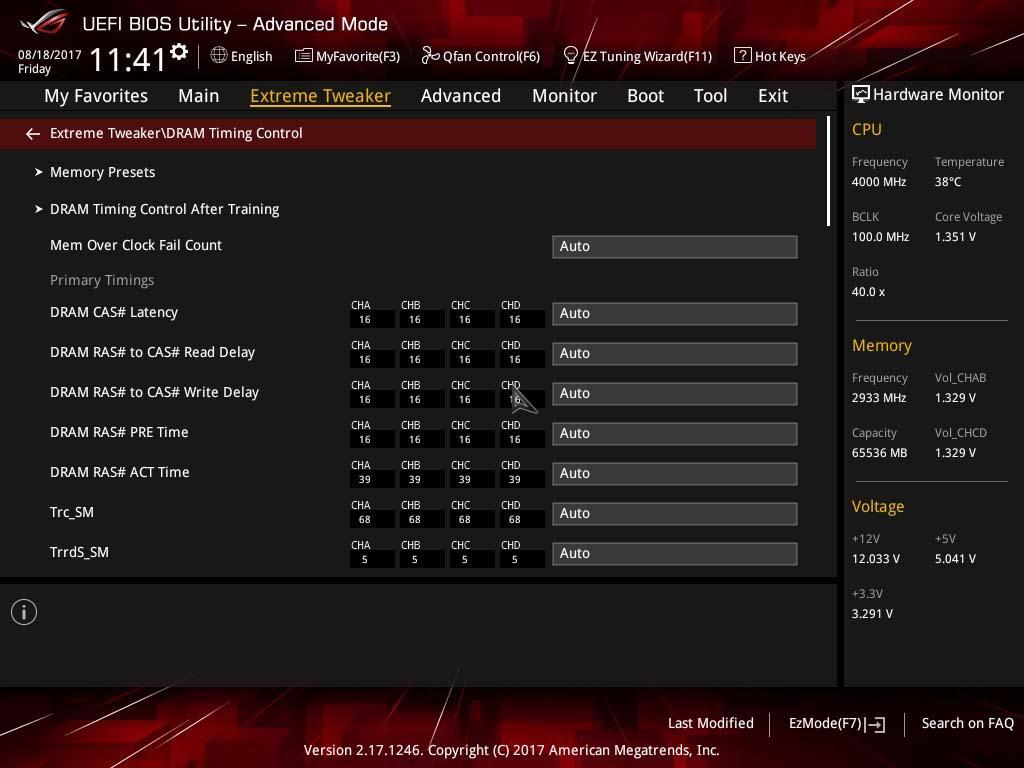Click Search on FAQ
The image size is (1024, 768).
(967, 724)
